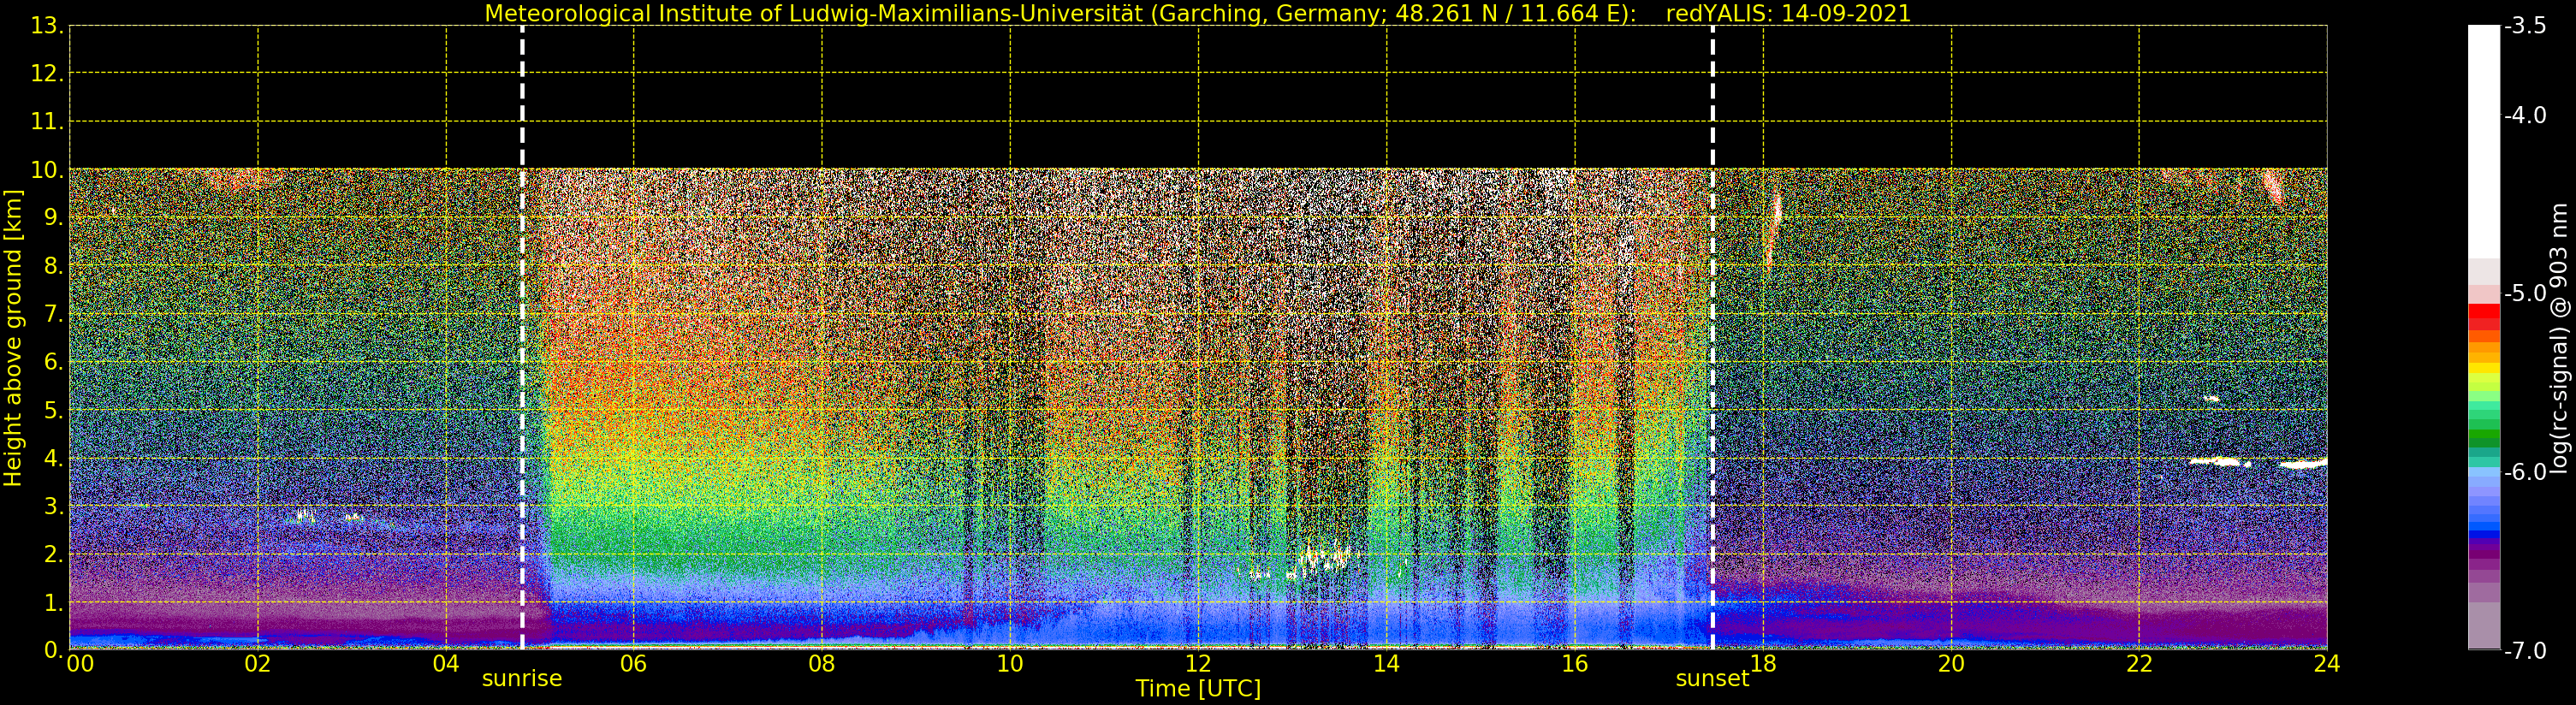
Task: Click the 'Height above ground [km]' axis label
Action: [x=13, y=338]
